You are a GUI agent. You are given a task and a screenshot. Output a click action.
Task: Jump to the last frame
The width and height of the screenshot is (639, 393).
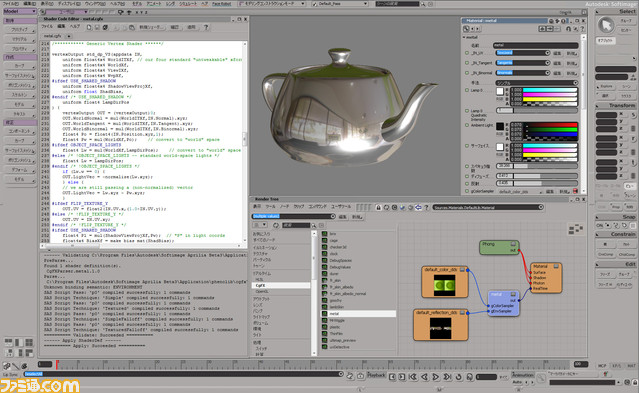[x=447, y=377]
